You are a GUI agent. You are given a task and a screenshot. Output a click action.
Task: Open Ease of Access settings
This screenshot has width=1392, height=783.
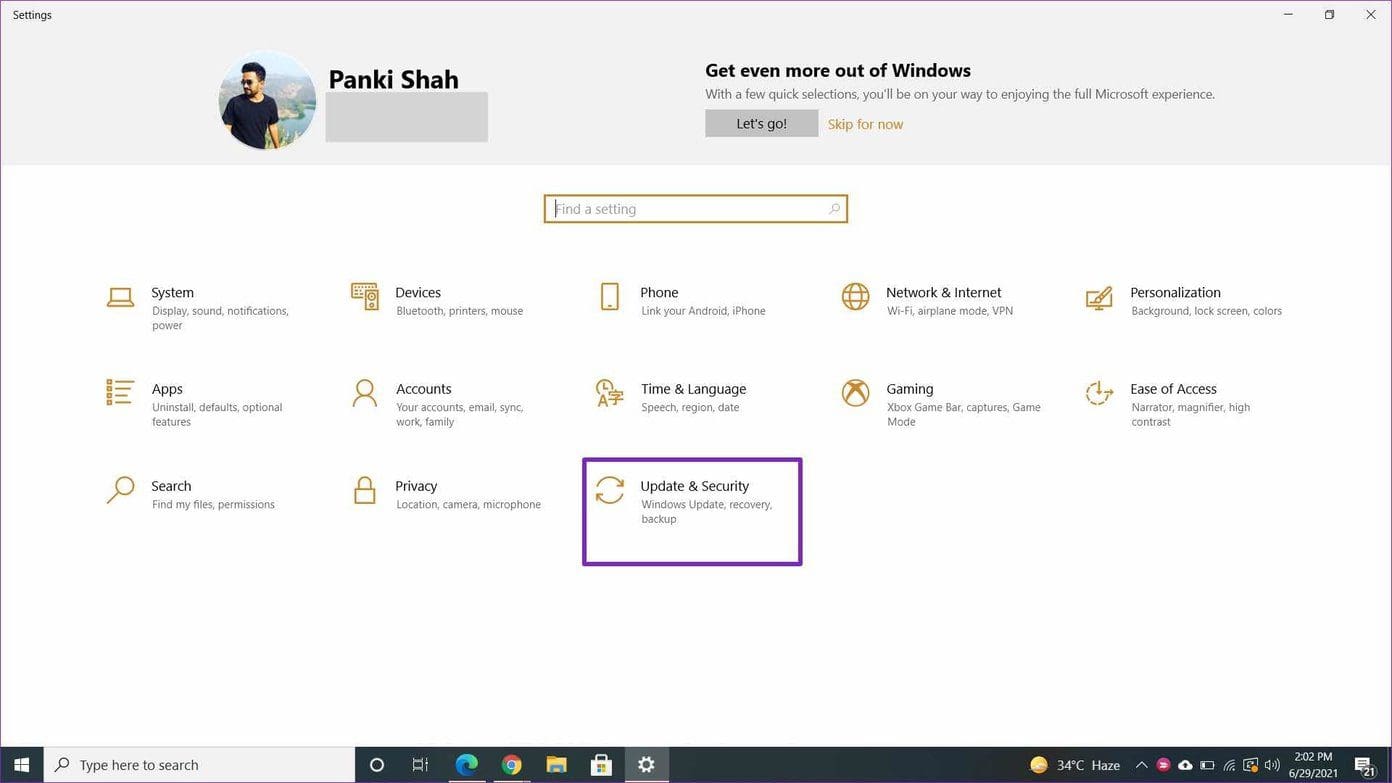click(1168, 404)
